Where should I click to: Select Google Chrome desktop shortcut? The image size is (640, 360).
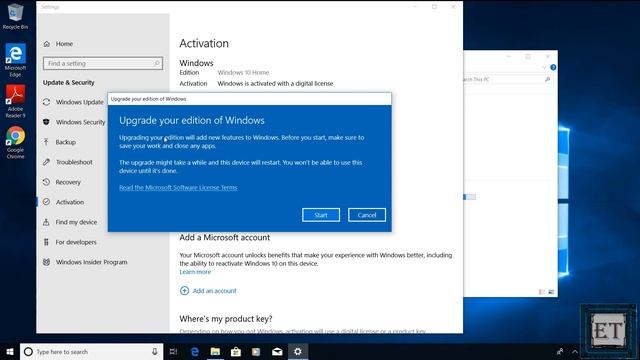click(15, 142)
